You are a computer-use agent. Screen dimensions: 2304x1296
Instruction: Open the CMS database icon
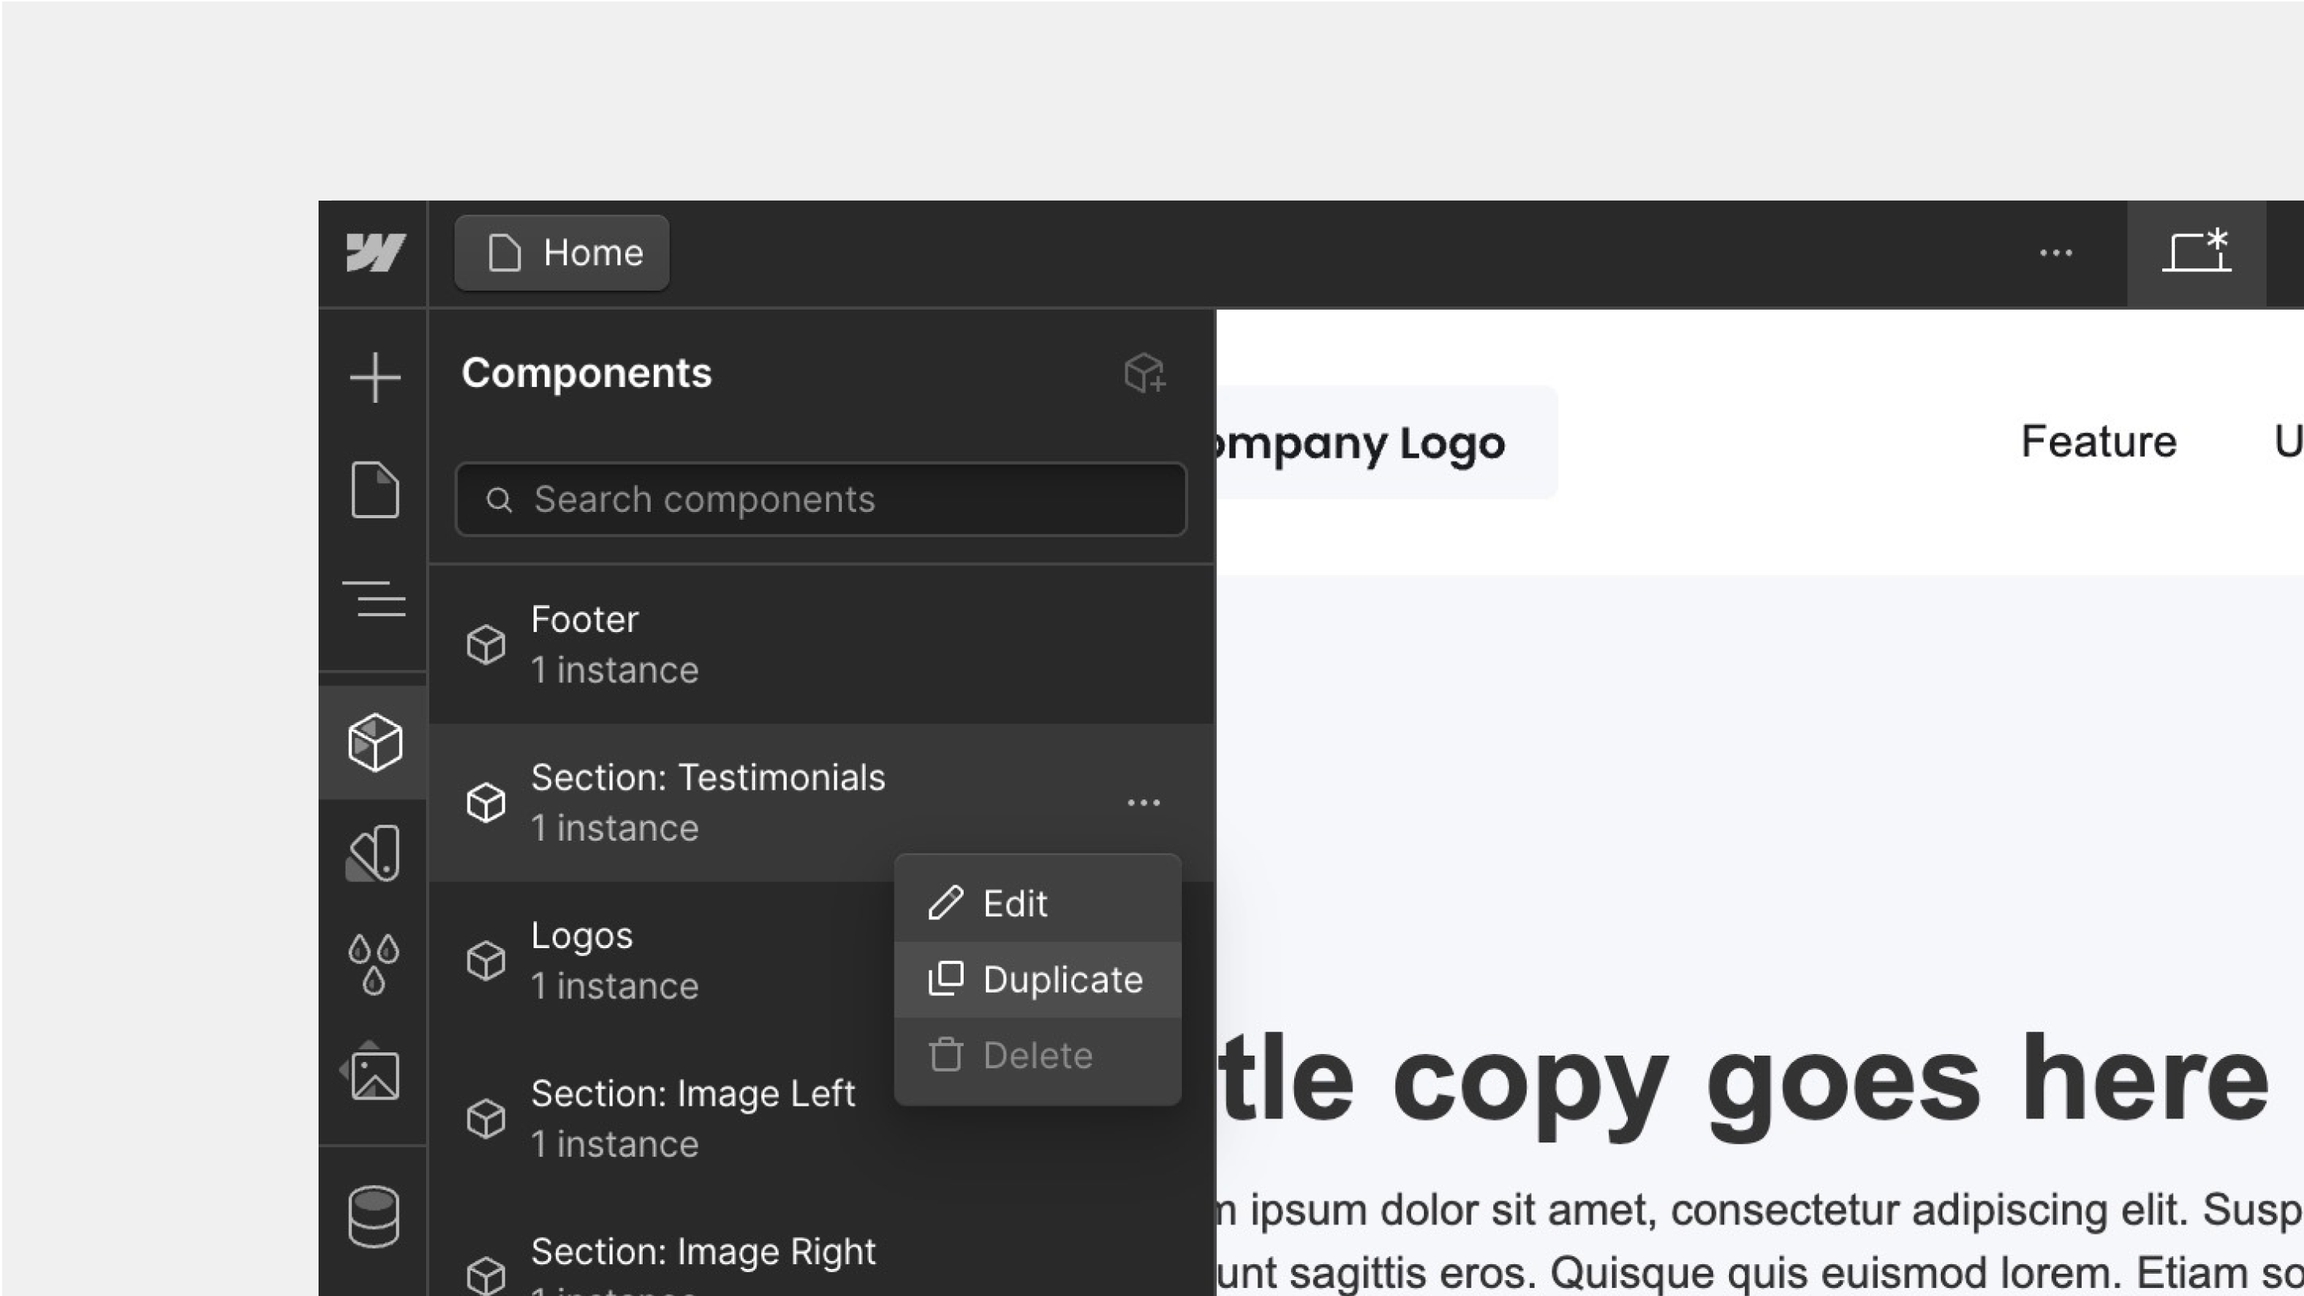click(374, 1217)
